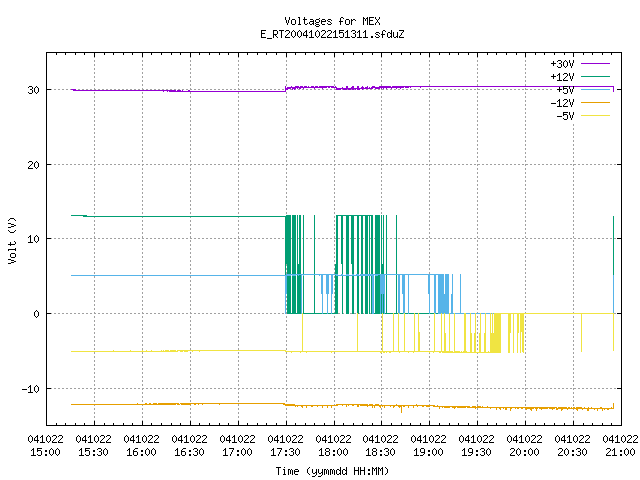Click the x-axis tick label '041022 16:30'

pyautogui.click(x=190, y=446)
